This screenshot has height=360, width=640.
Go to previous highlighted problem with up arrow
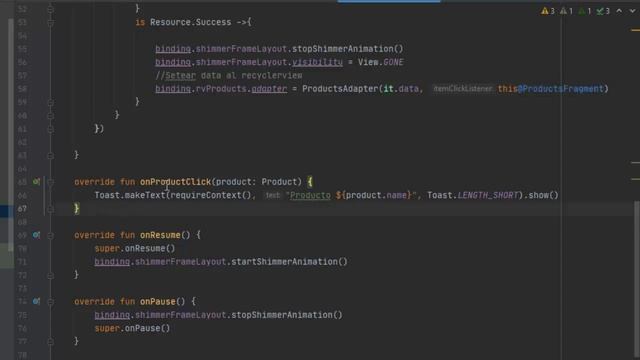pyautogui.click(x=619, y=11)
